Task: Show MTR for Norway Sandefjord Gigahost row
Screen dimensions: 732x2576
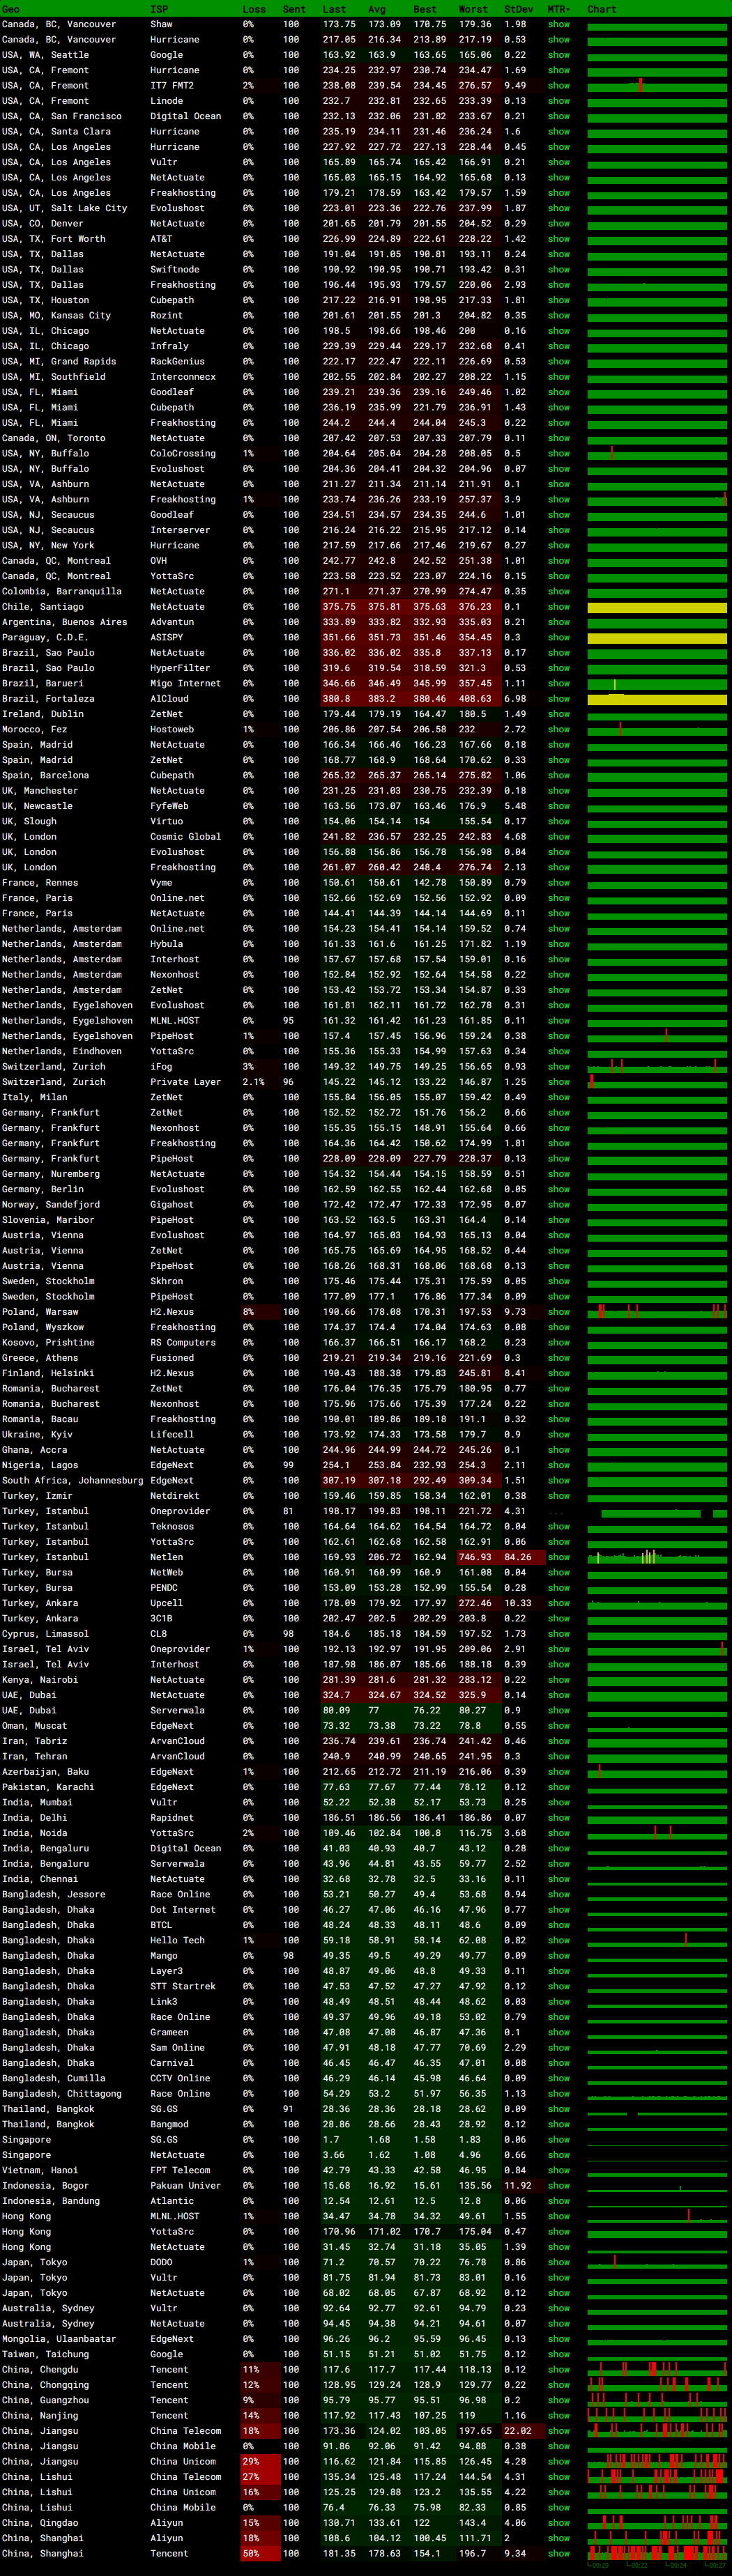Action: (559, 1204)
